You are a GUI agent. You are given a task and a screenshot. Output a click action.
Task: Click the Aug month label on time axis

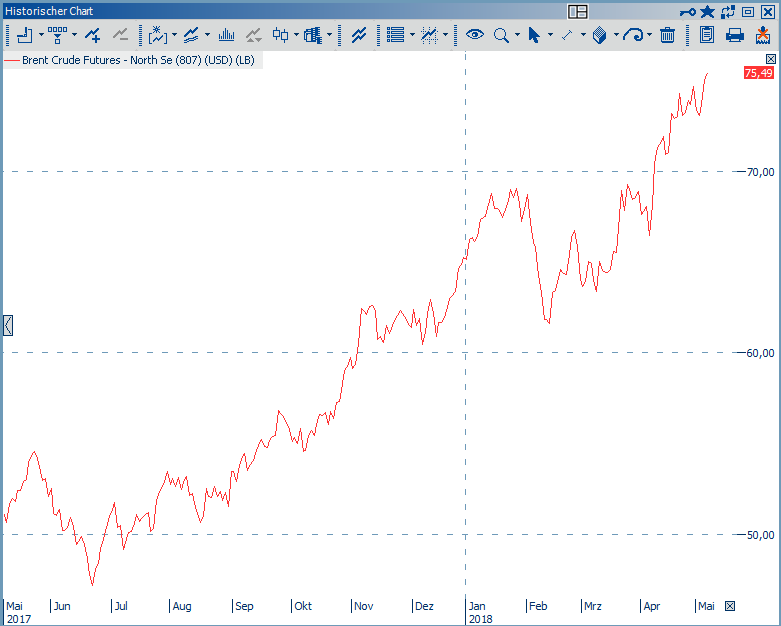(x=182, y=606)
